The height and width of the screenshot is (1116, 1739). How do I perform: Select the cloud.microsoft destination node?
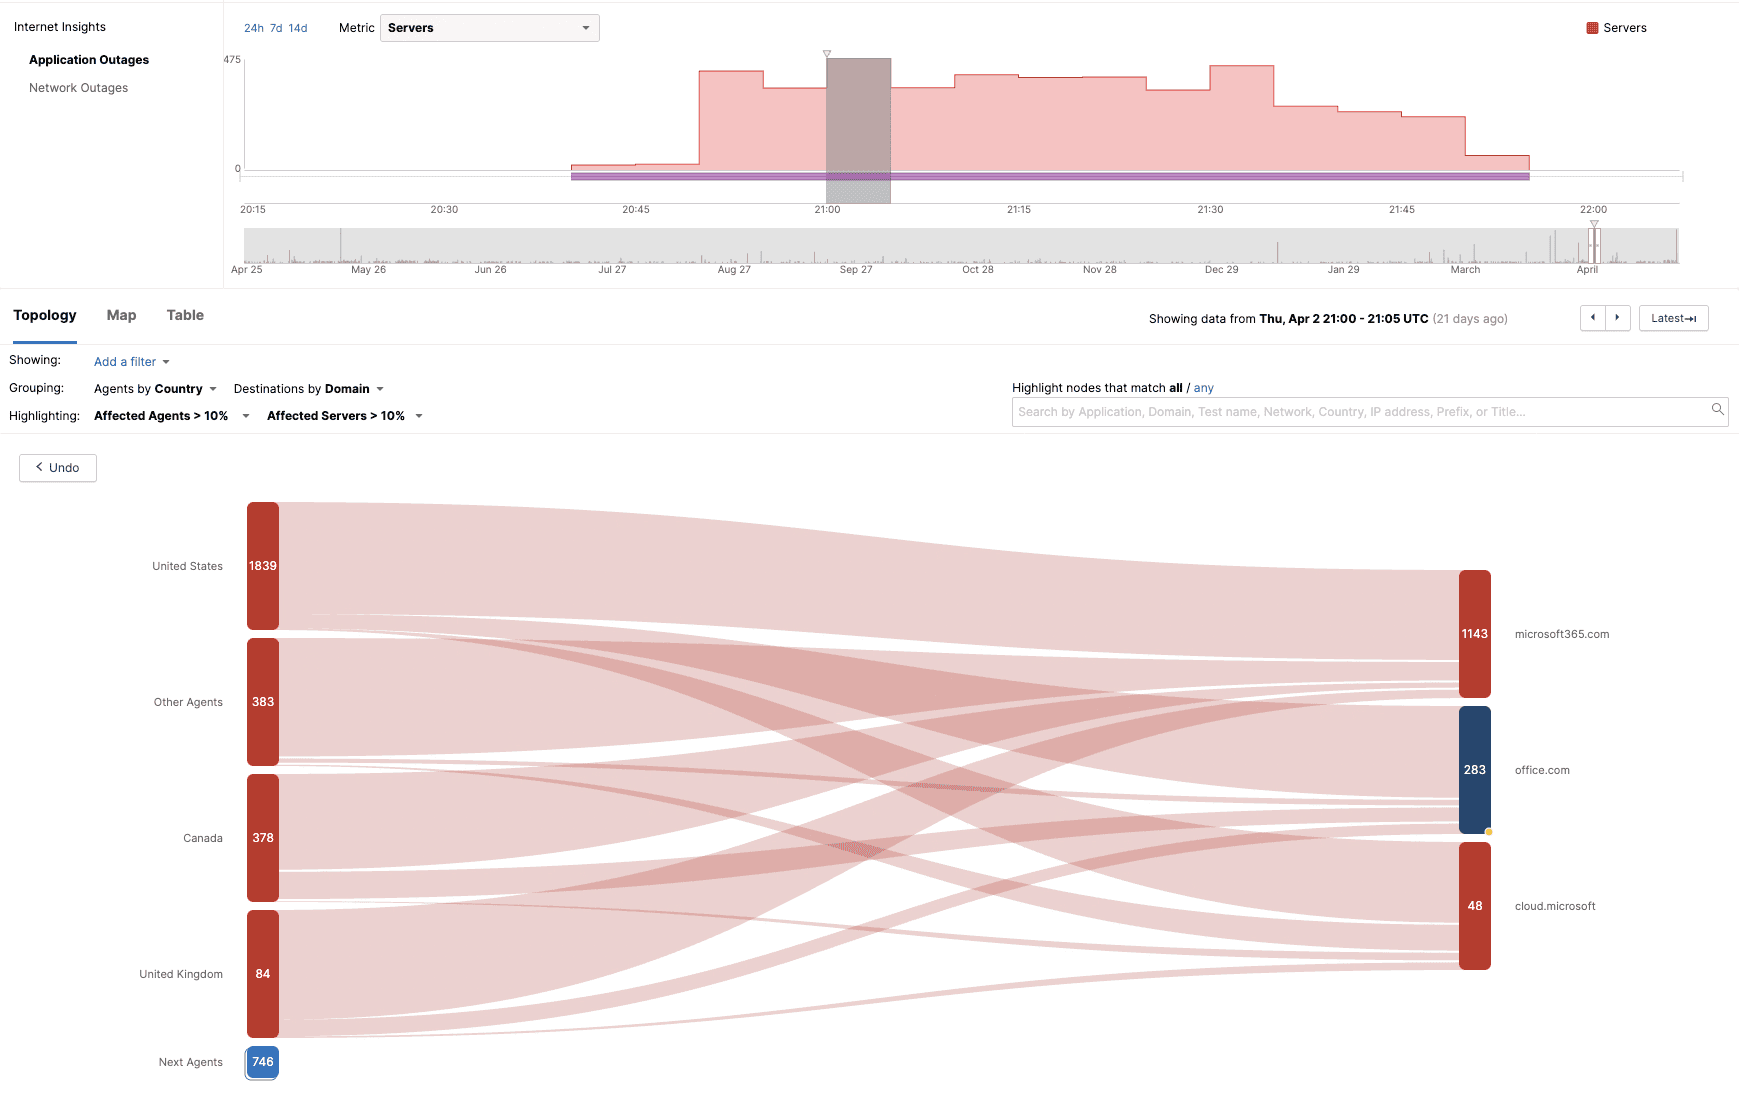(x=1474, y=906)
